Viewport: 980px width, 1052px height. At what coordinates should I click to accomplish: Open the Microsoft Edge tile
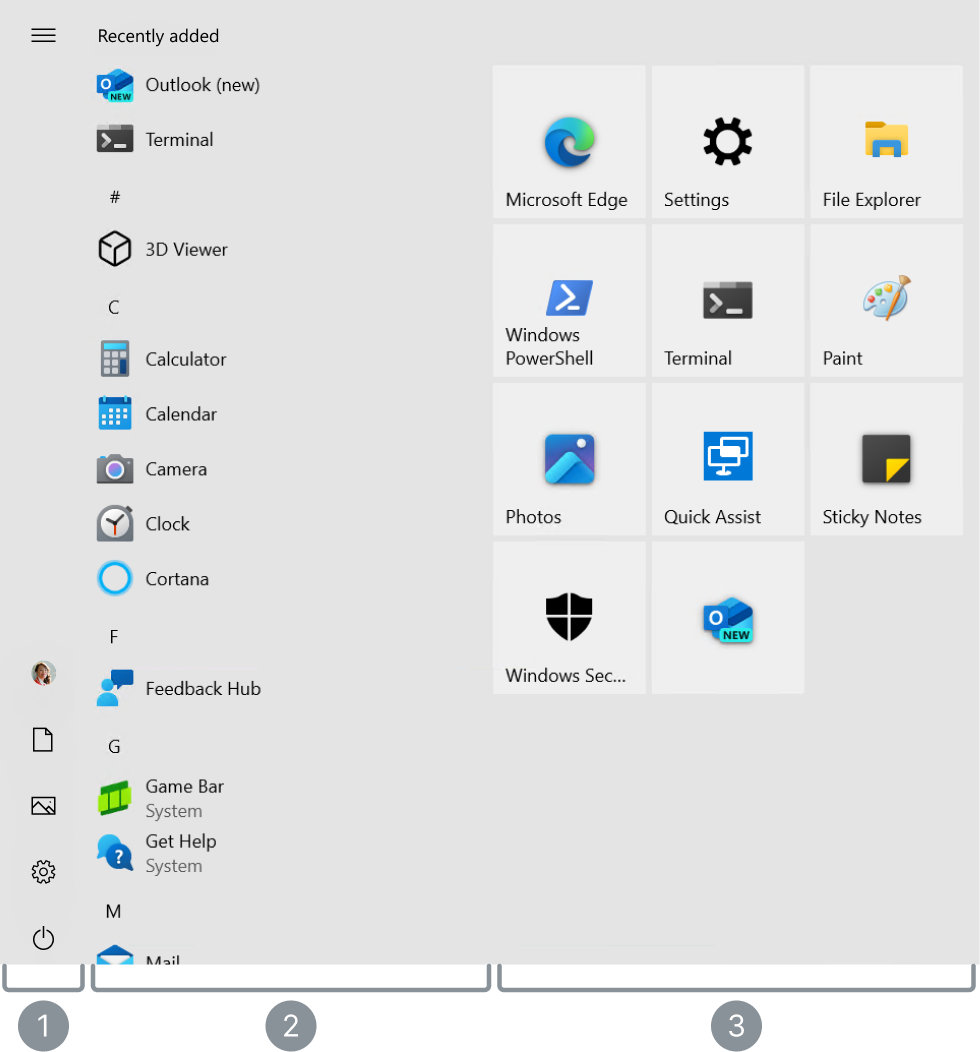[568, 142]
